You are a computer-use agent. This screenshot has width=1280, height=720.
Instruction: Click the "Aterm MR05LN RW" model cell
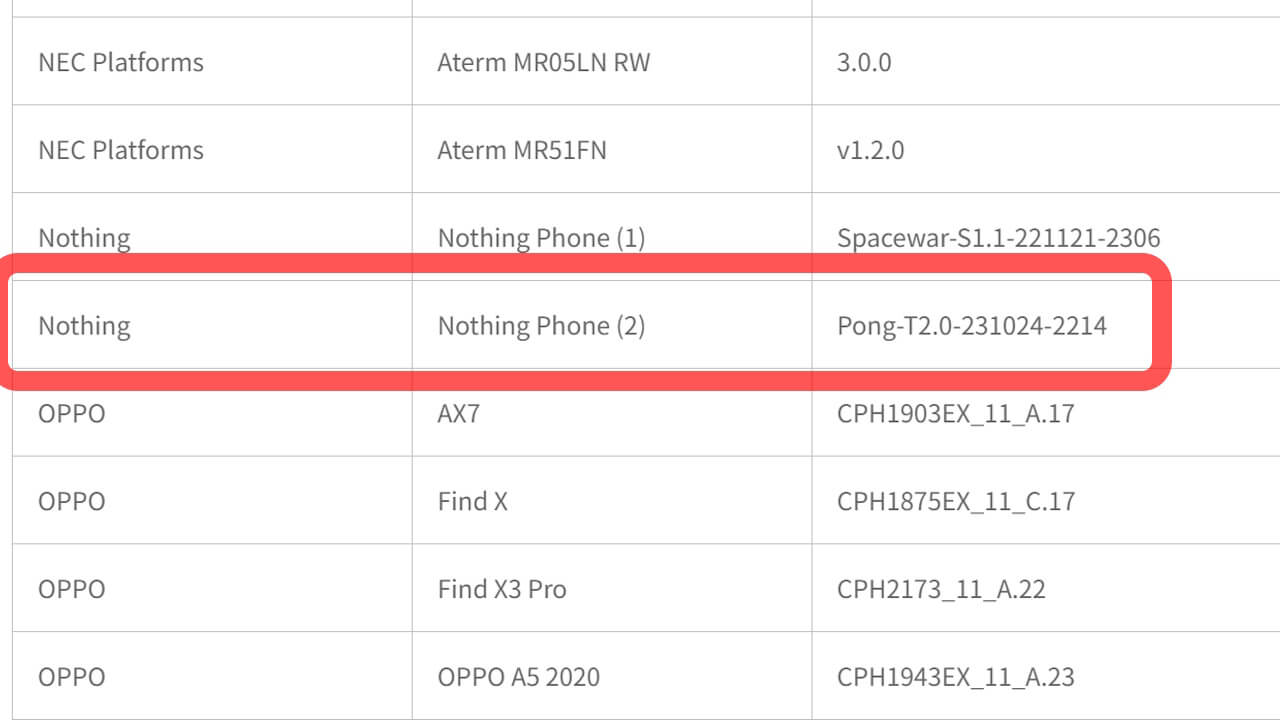coord(543,62)
